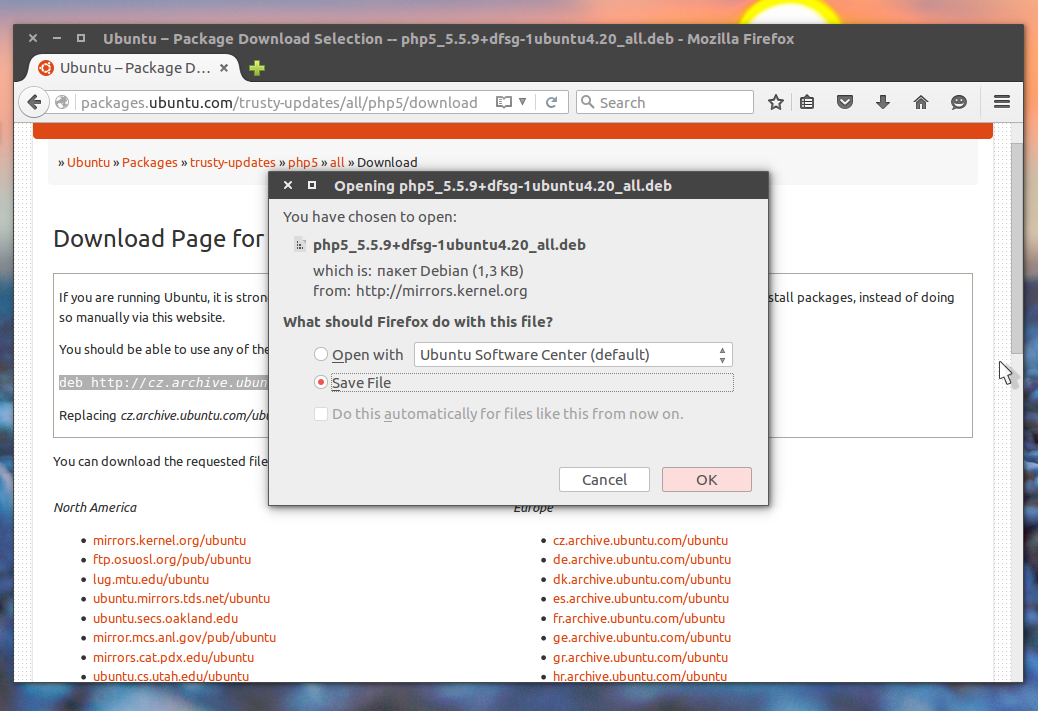This screenshot has height=711, width=1038.
Task: Open dk.archive.ubuntu.com/ubuntu mirror link
Action: click(641, 579)
